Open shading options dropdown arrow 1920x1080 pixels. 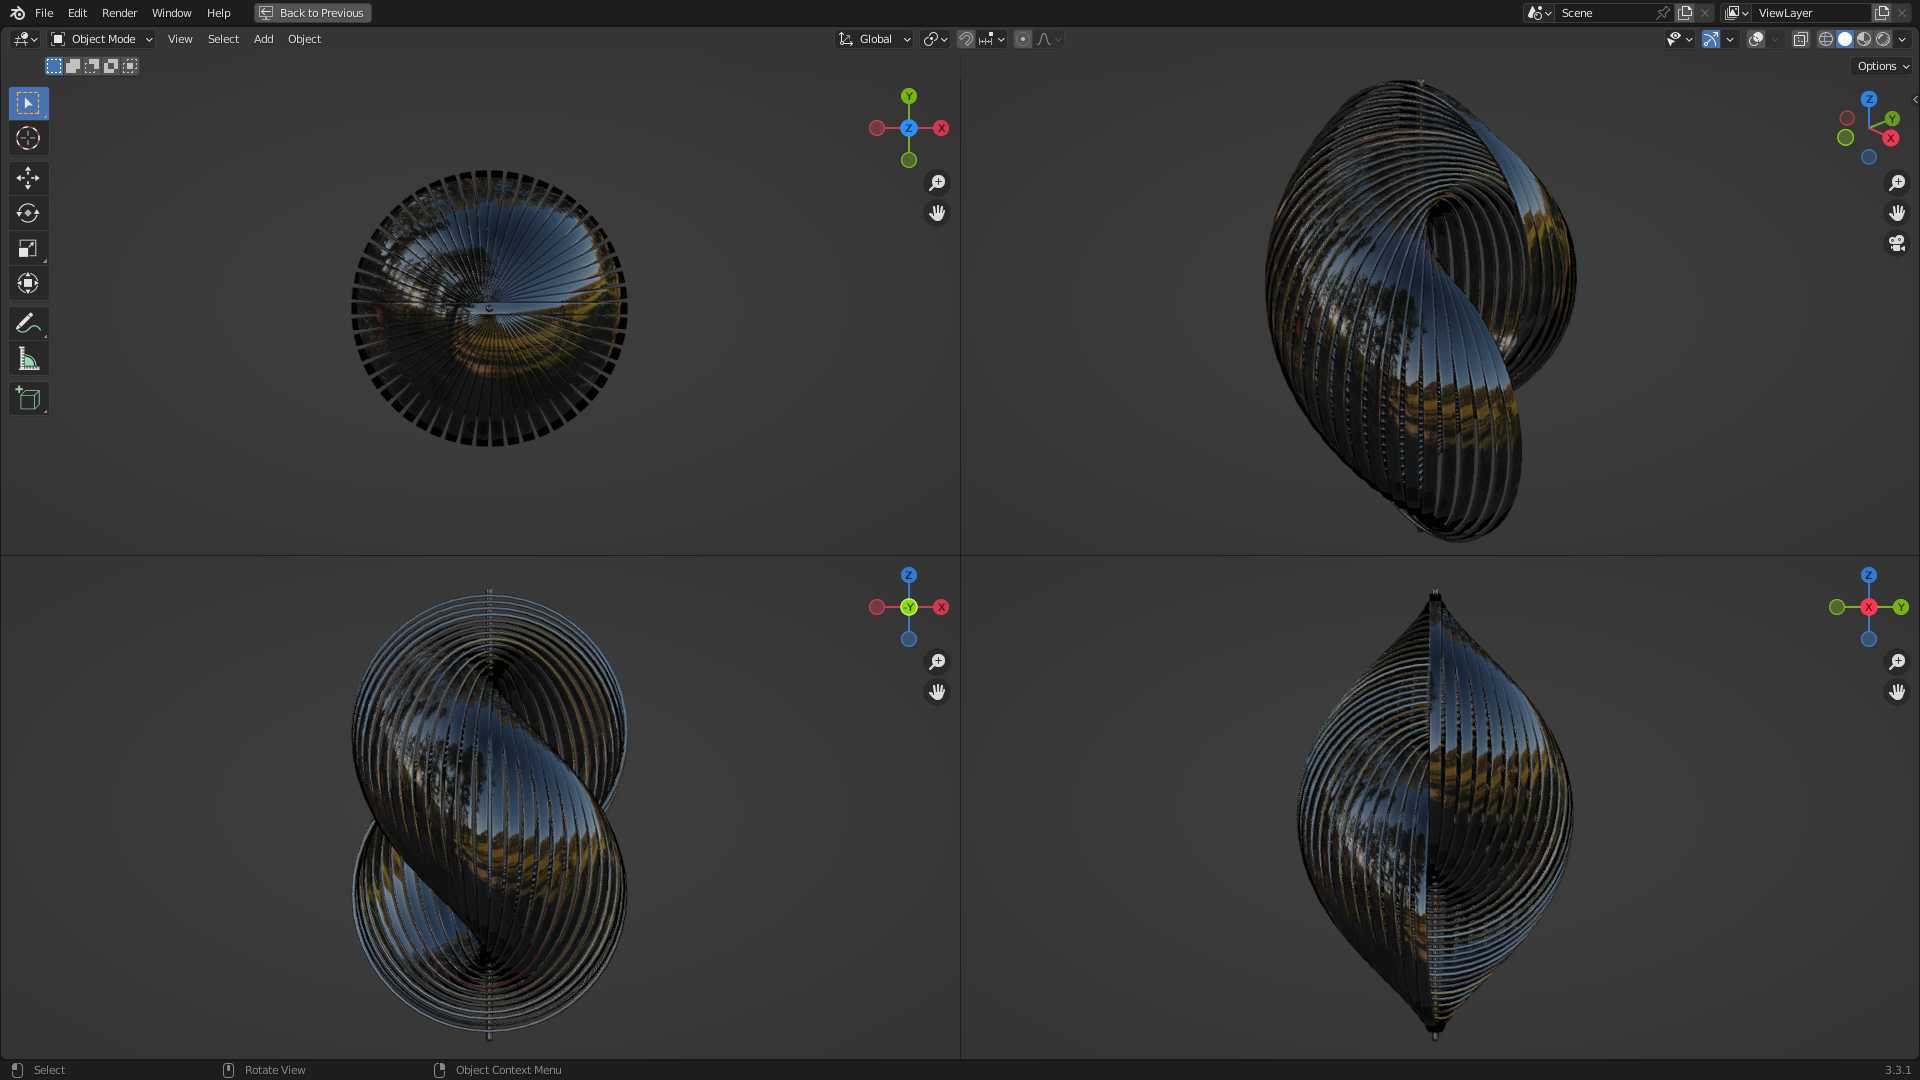pyautogui.click(x=1902, y=39)
